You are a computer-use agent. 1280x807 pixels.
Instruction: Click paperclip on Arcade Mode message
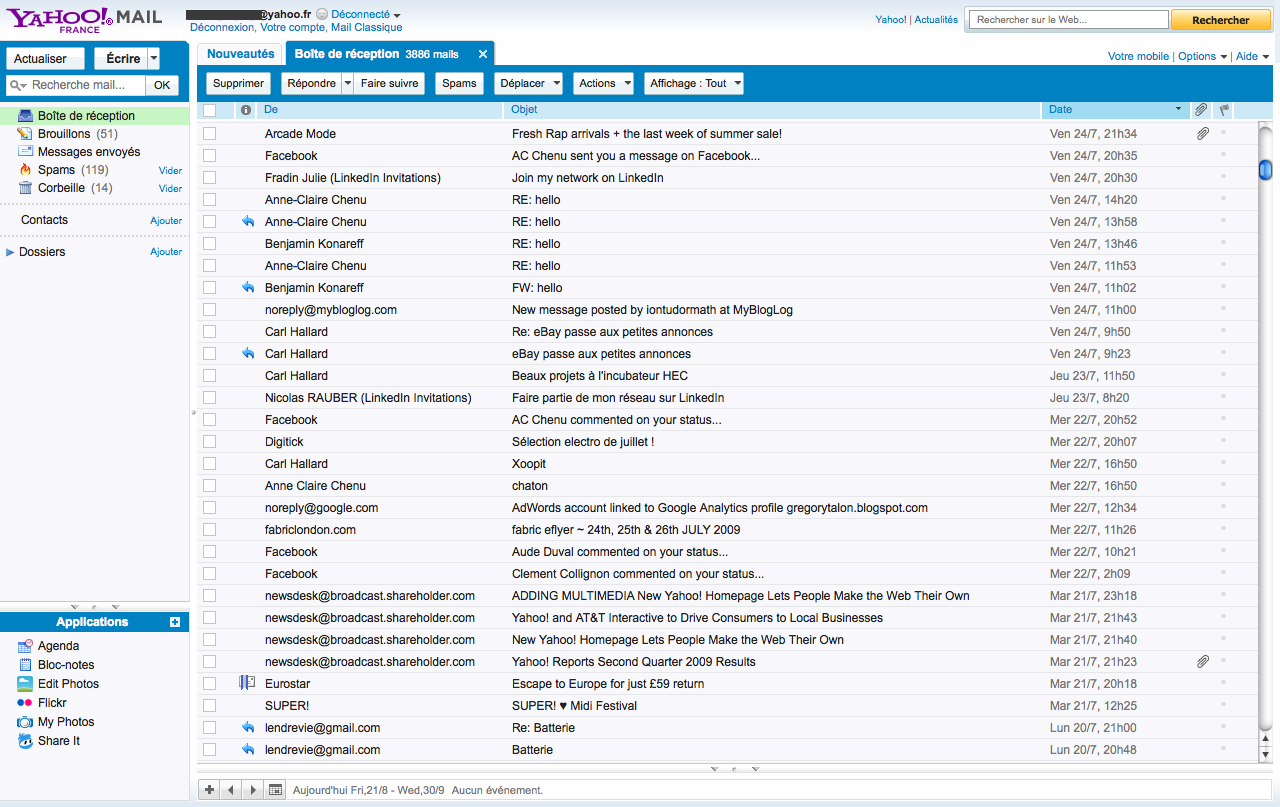(1203, 134)
